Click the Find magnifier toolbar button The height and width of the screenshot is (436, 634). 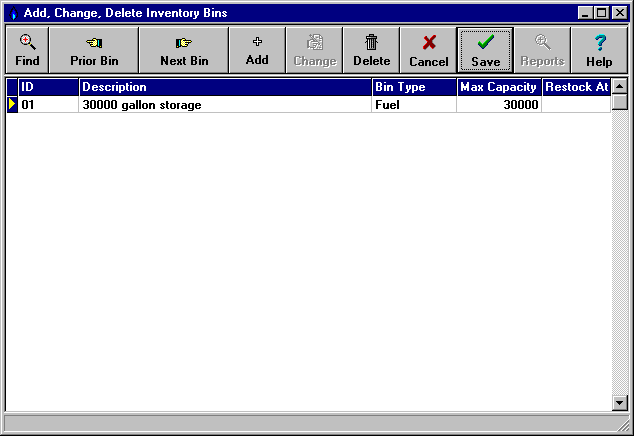coord(28,50)
